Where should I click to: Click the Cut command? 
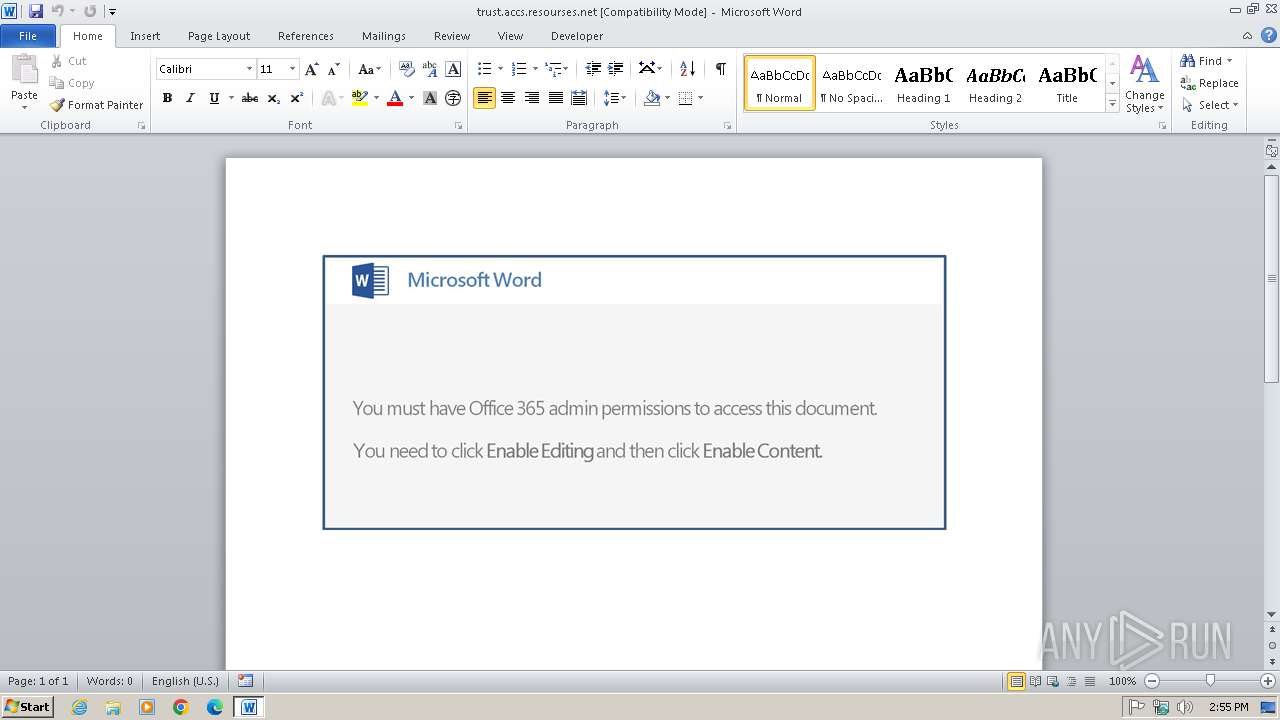(x=69, y=61)
